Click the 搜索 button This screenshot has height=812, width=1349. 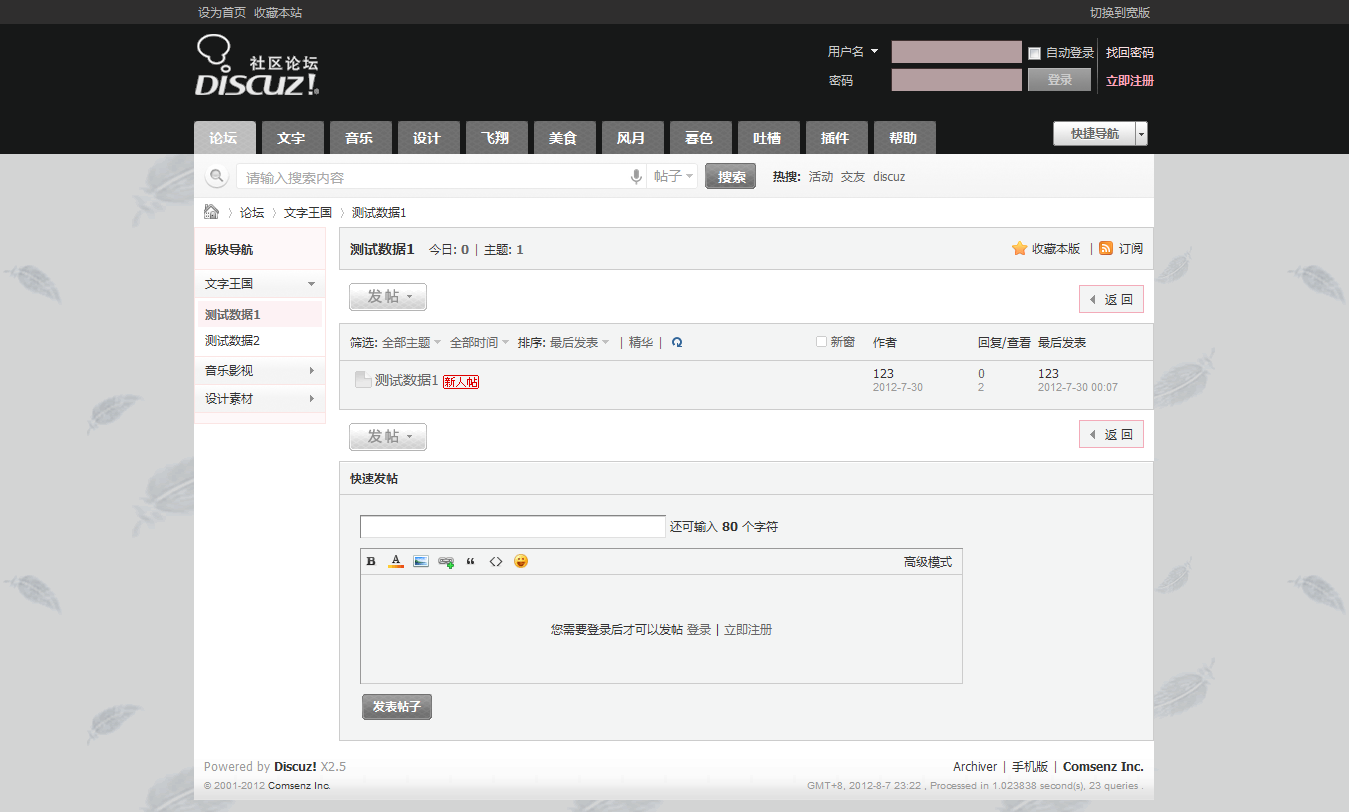731,177
